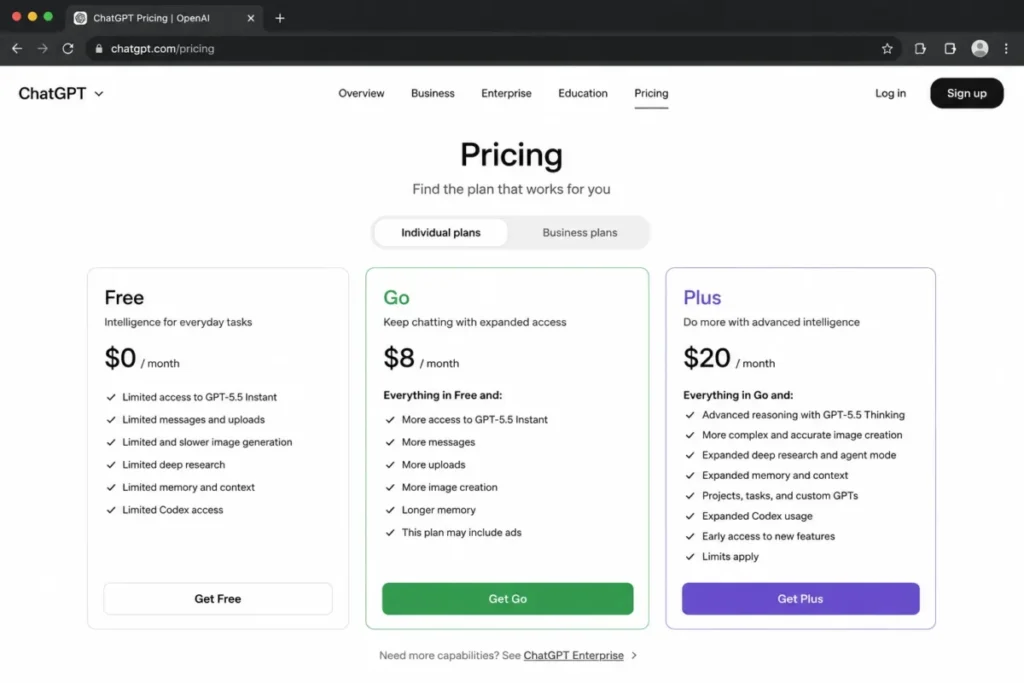Open the Business nav item
This screenshot has width=1024, height=683.
432,93
